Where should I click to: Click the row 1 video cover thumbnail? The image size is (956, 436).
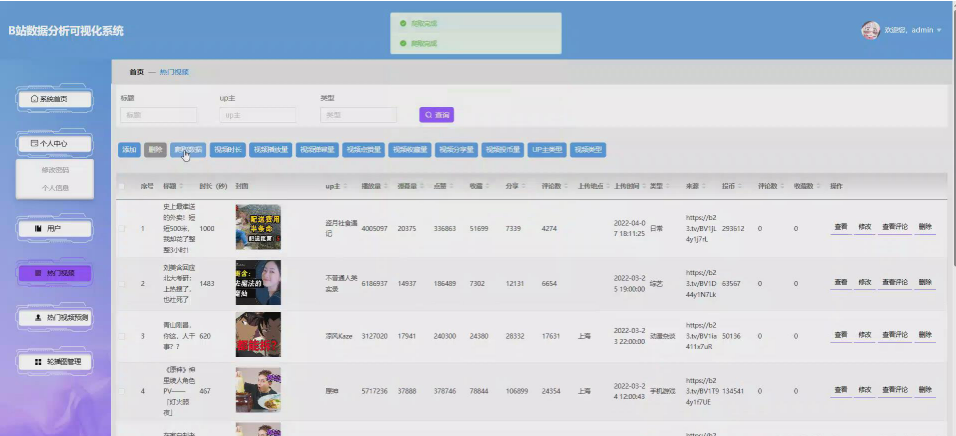coord(258,227)
